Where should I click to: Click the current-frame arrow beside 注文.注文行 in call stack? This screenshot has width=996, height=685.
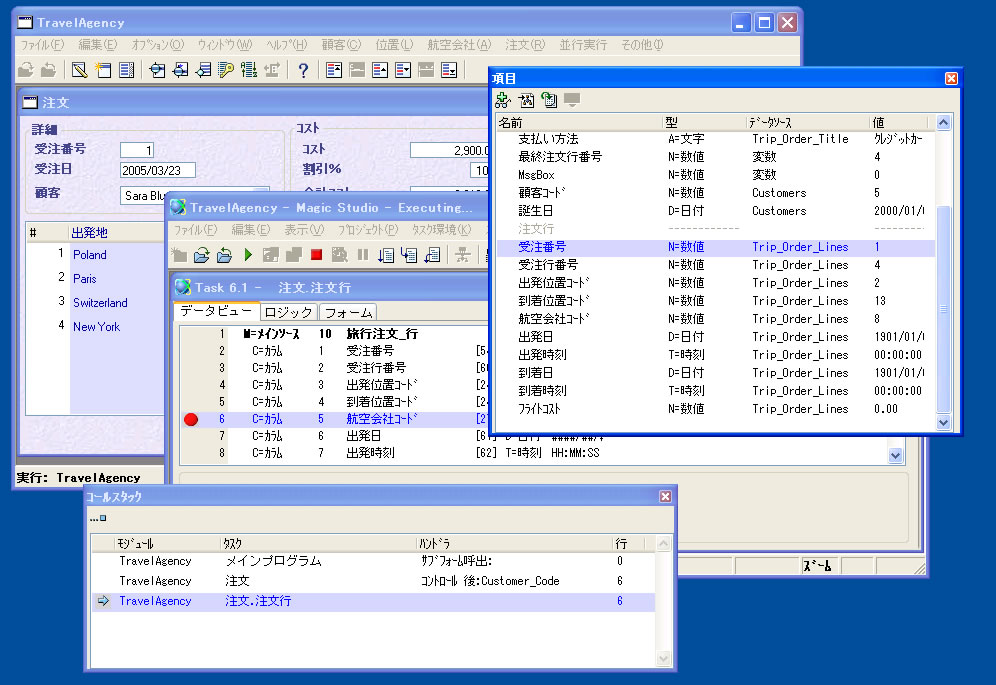103,600
